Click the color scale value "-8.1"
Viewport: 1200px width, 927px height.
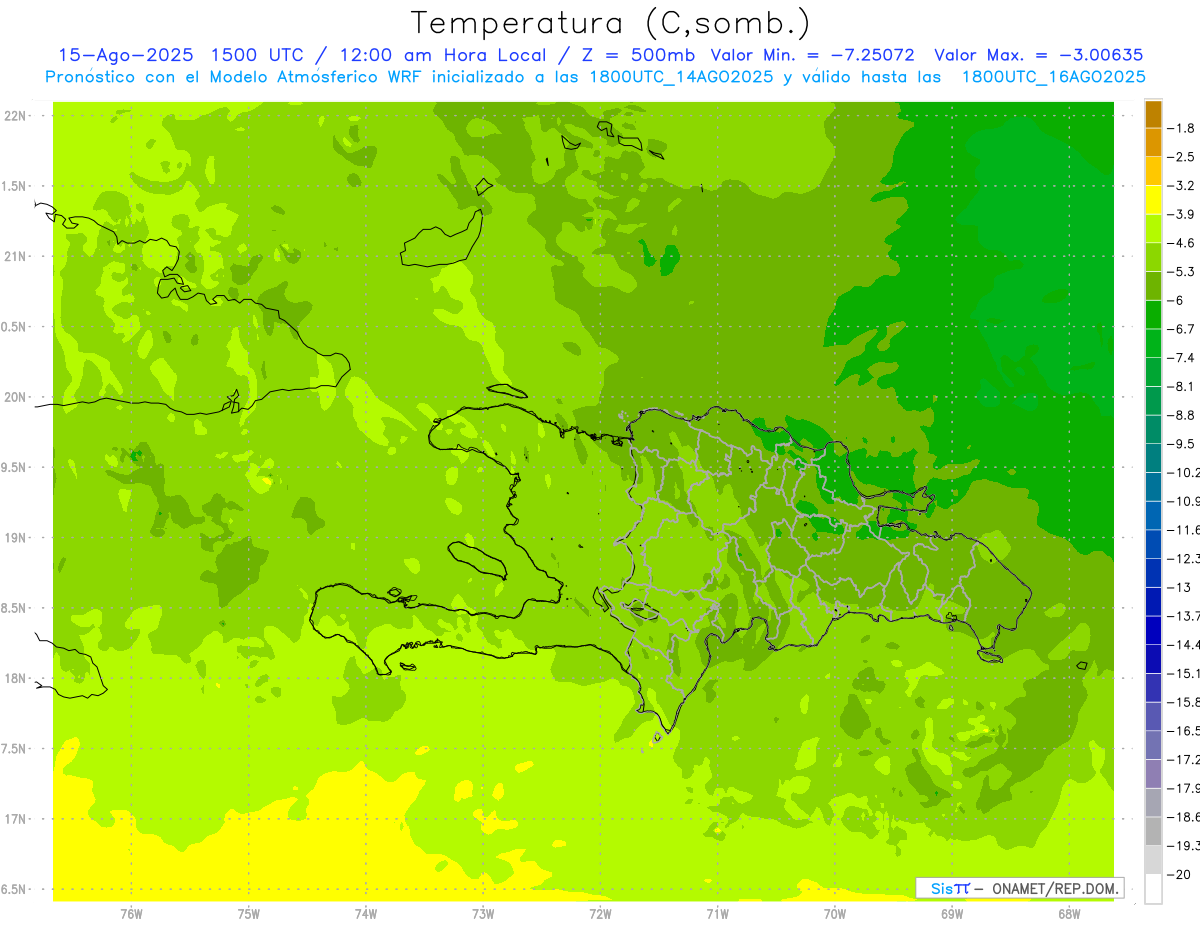[1181, 386]
